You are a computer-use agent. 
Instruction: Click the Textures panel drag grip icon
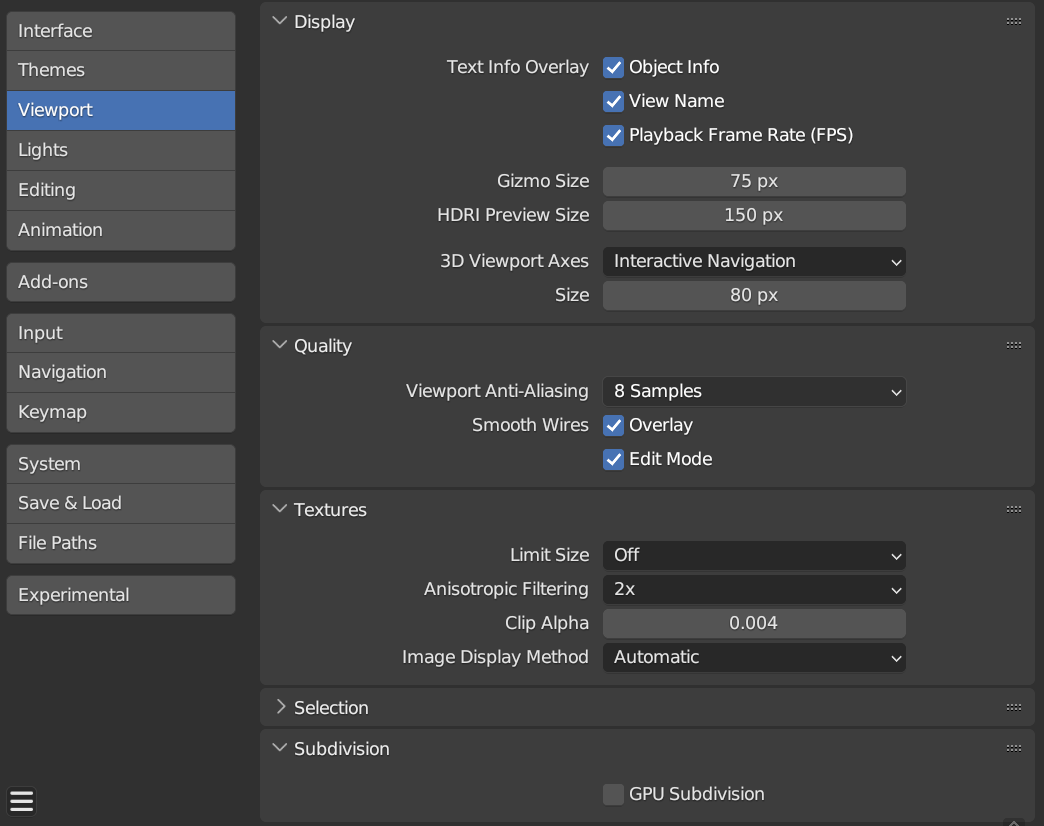pos(1013,509)
